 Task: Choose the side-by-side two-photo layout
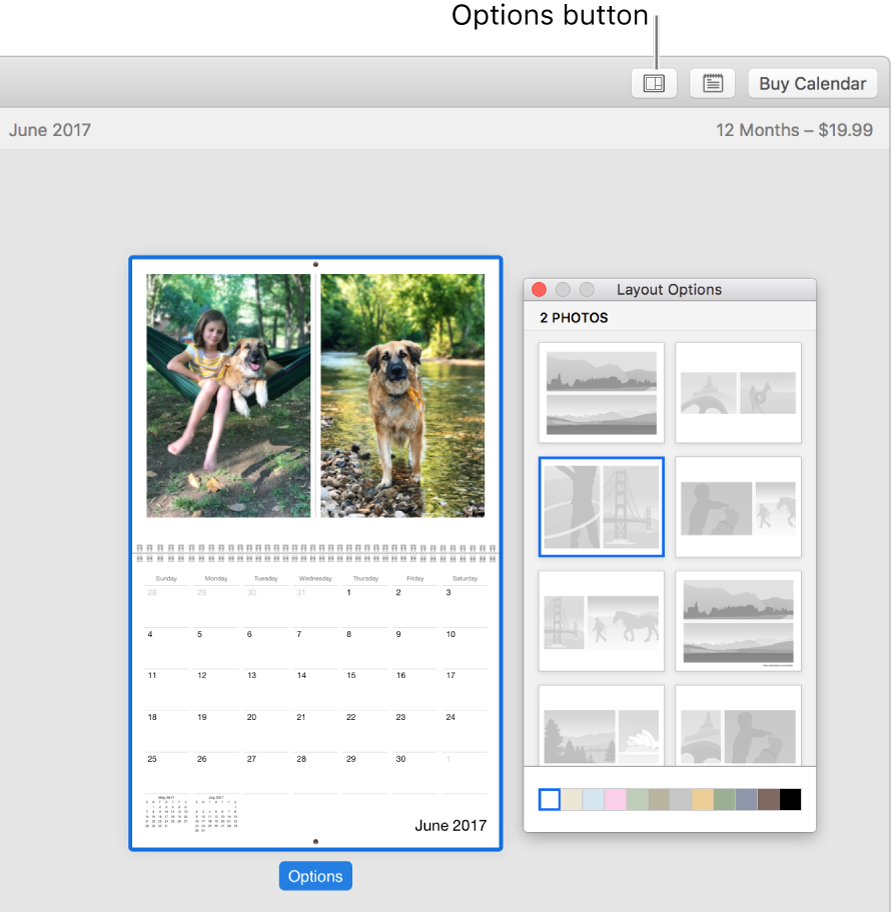[738, 392]
